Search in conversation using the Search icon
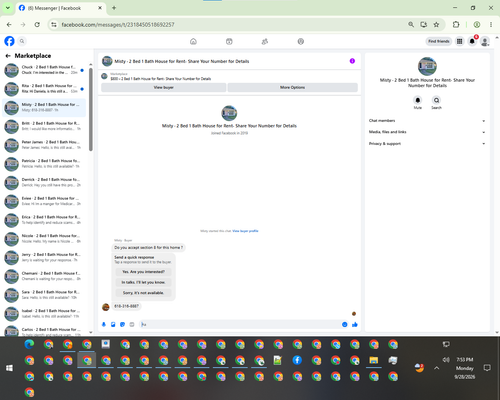 (x=436, y=100)
